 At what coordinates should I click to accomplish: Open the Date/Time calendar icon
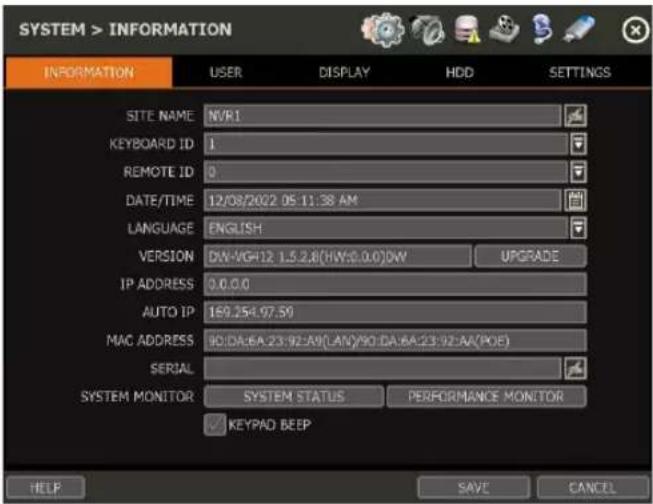576,200
